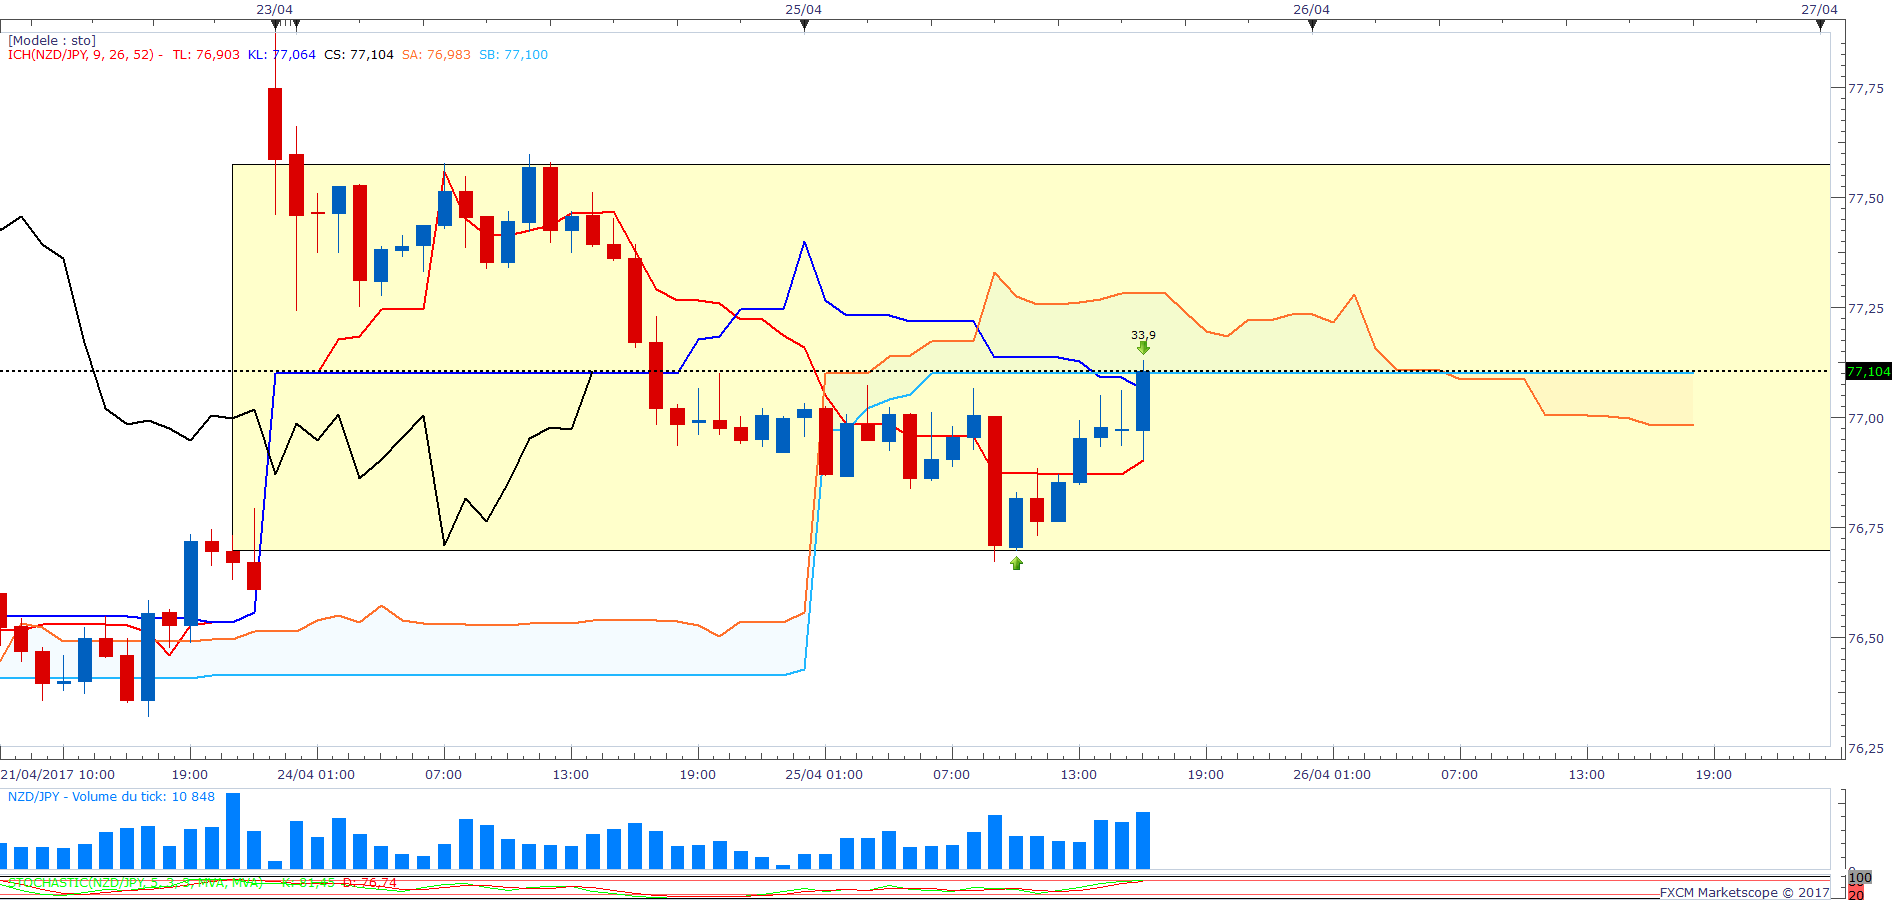Click the STOCHASTIC indicator label at bottom
This screenshot has height=900, width=1903.
pos(135,883)
